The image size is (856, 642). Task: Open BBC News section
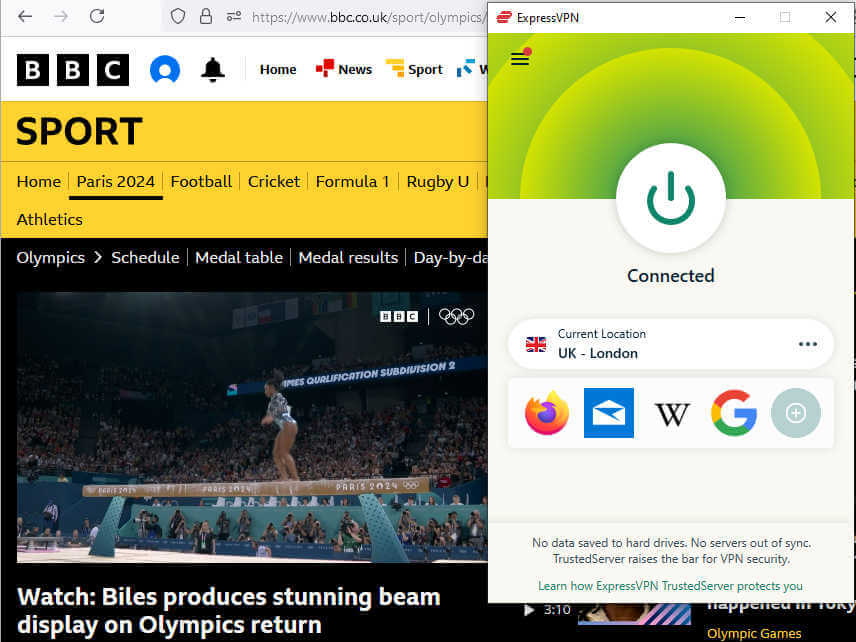tap(344, 69)
